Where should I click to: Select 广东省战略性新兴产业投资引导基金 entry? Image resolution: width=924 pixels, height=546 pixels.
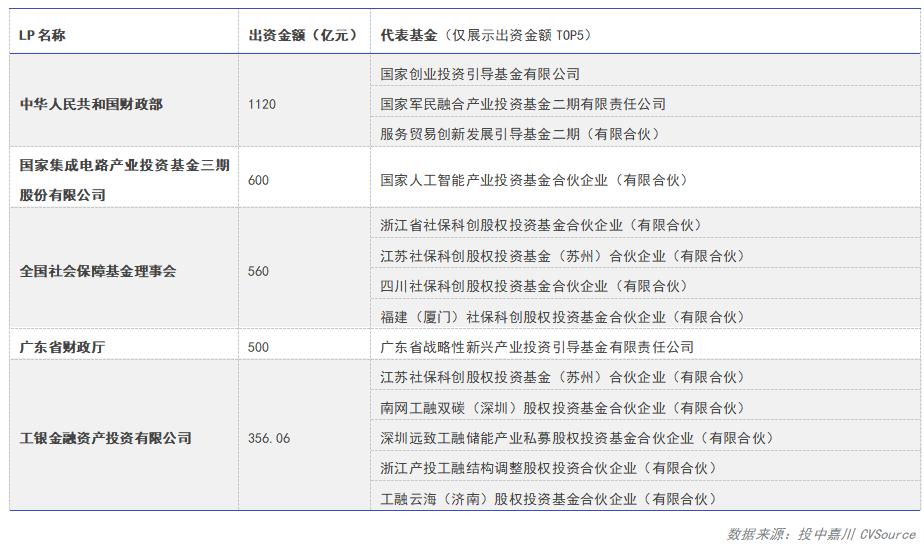[537, 347]
